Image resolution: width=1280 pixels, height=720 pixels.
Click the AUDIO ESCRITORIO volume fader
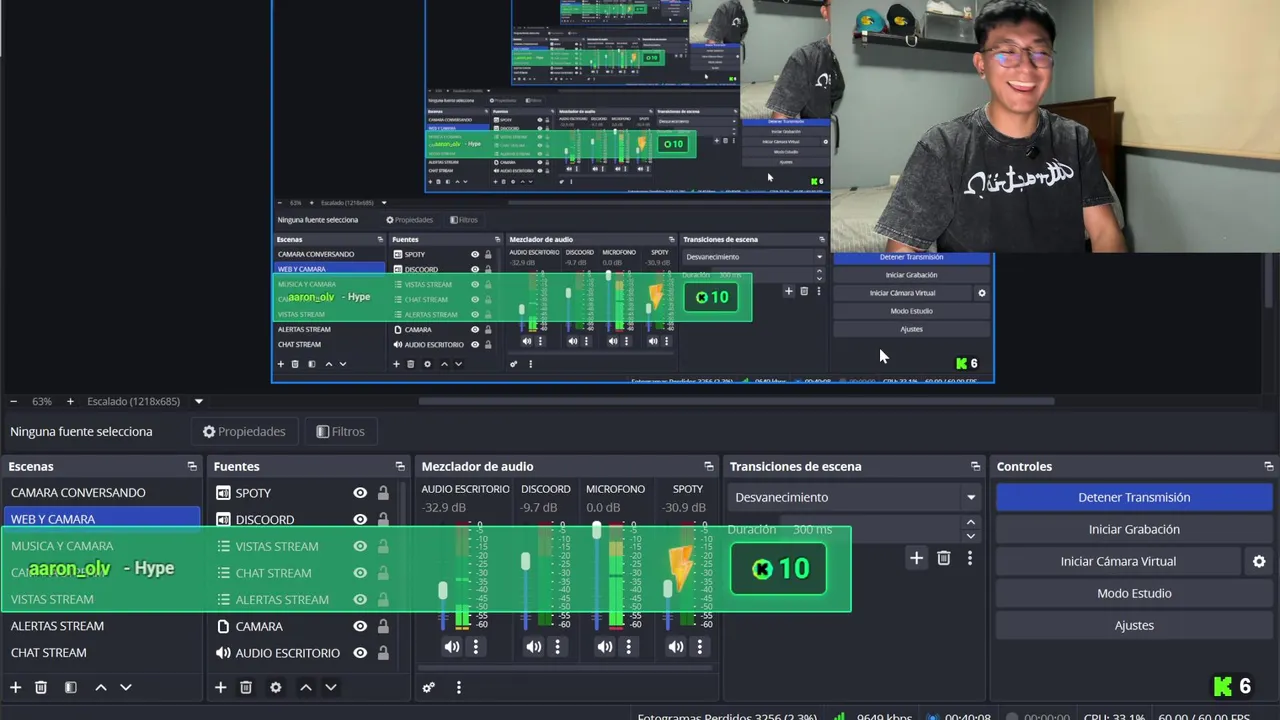pyautogui.click(x=443, y=591)
